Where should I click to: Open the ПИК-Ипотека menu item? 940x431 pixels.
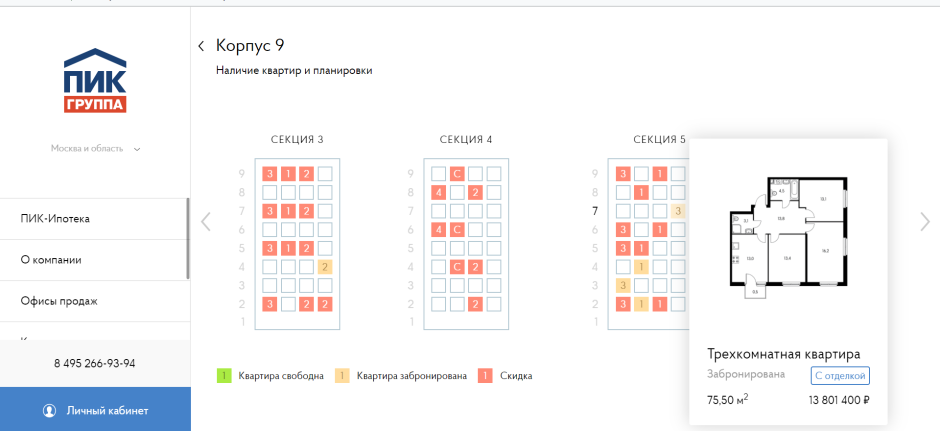(x=64, y=218)
